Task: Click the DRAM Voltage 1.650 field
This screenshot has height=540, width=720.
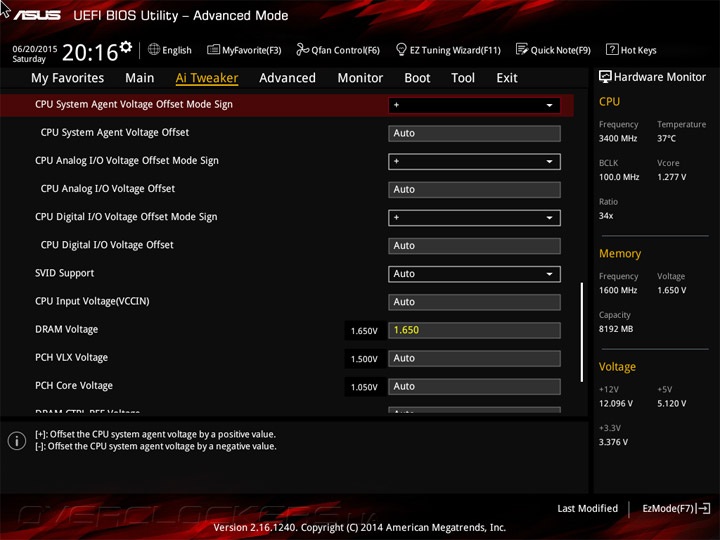Action: point(474,330)
